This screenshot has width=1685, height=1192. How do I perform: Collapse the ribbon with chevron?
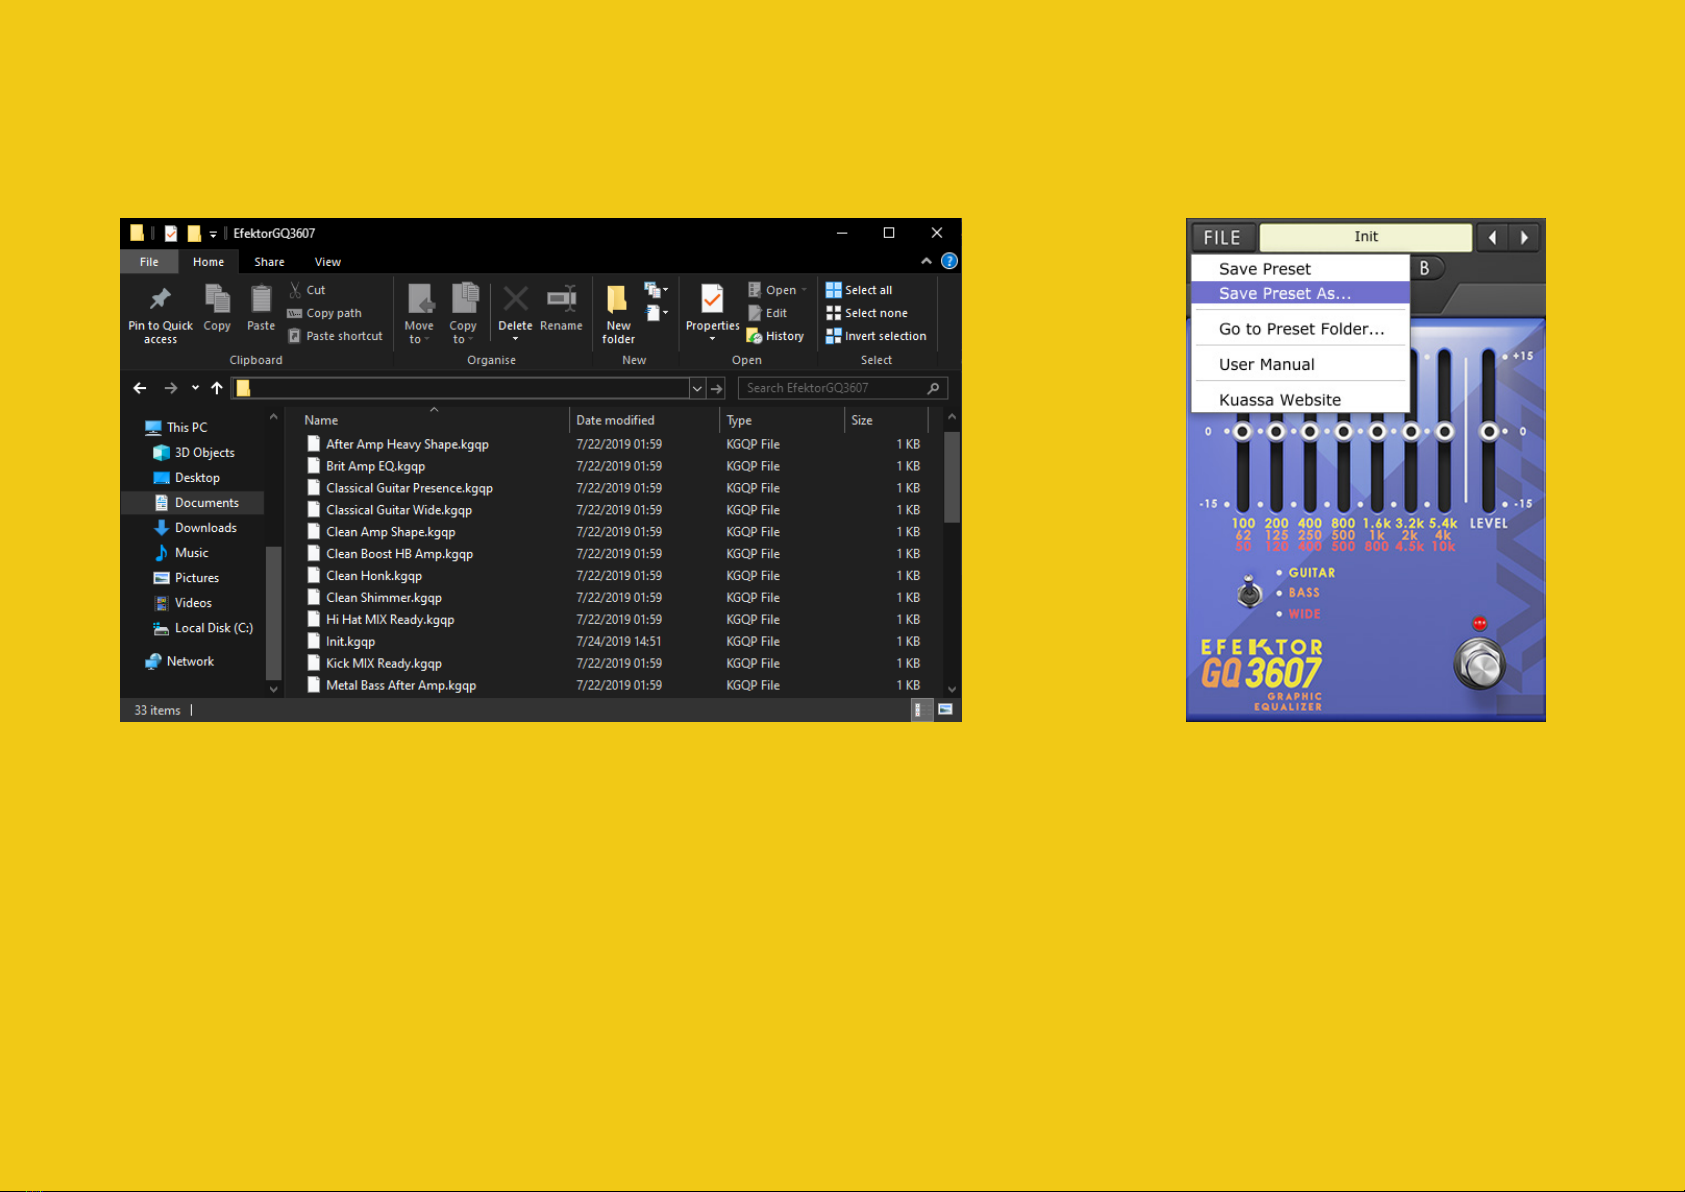click(926, 261)
